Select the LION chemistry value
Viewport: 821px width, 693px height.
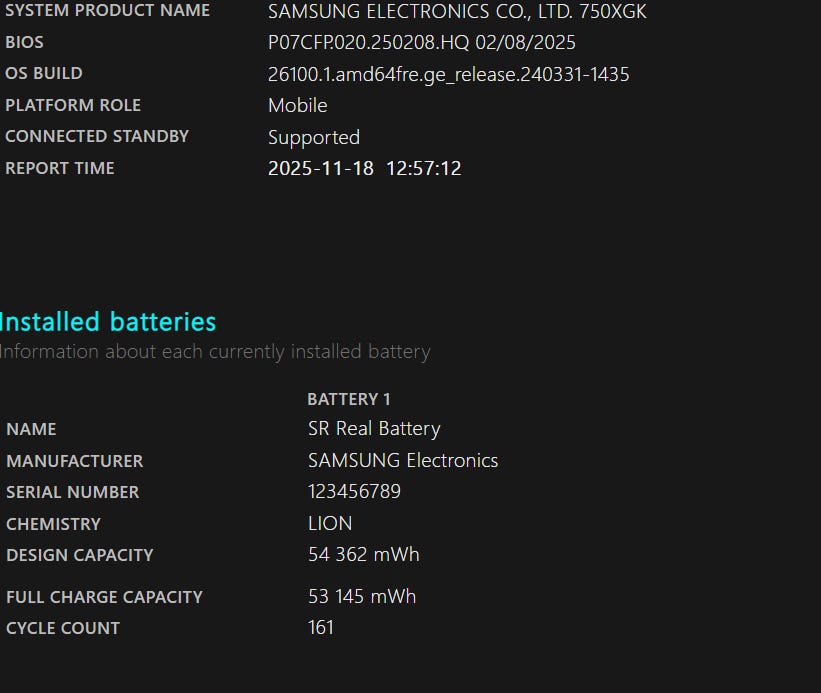point(330,524)
